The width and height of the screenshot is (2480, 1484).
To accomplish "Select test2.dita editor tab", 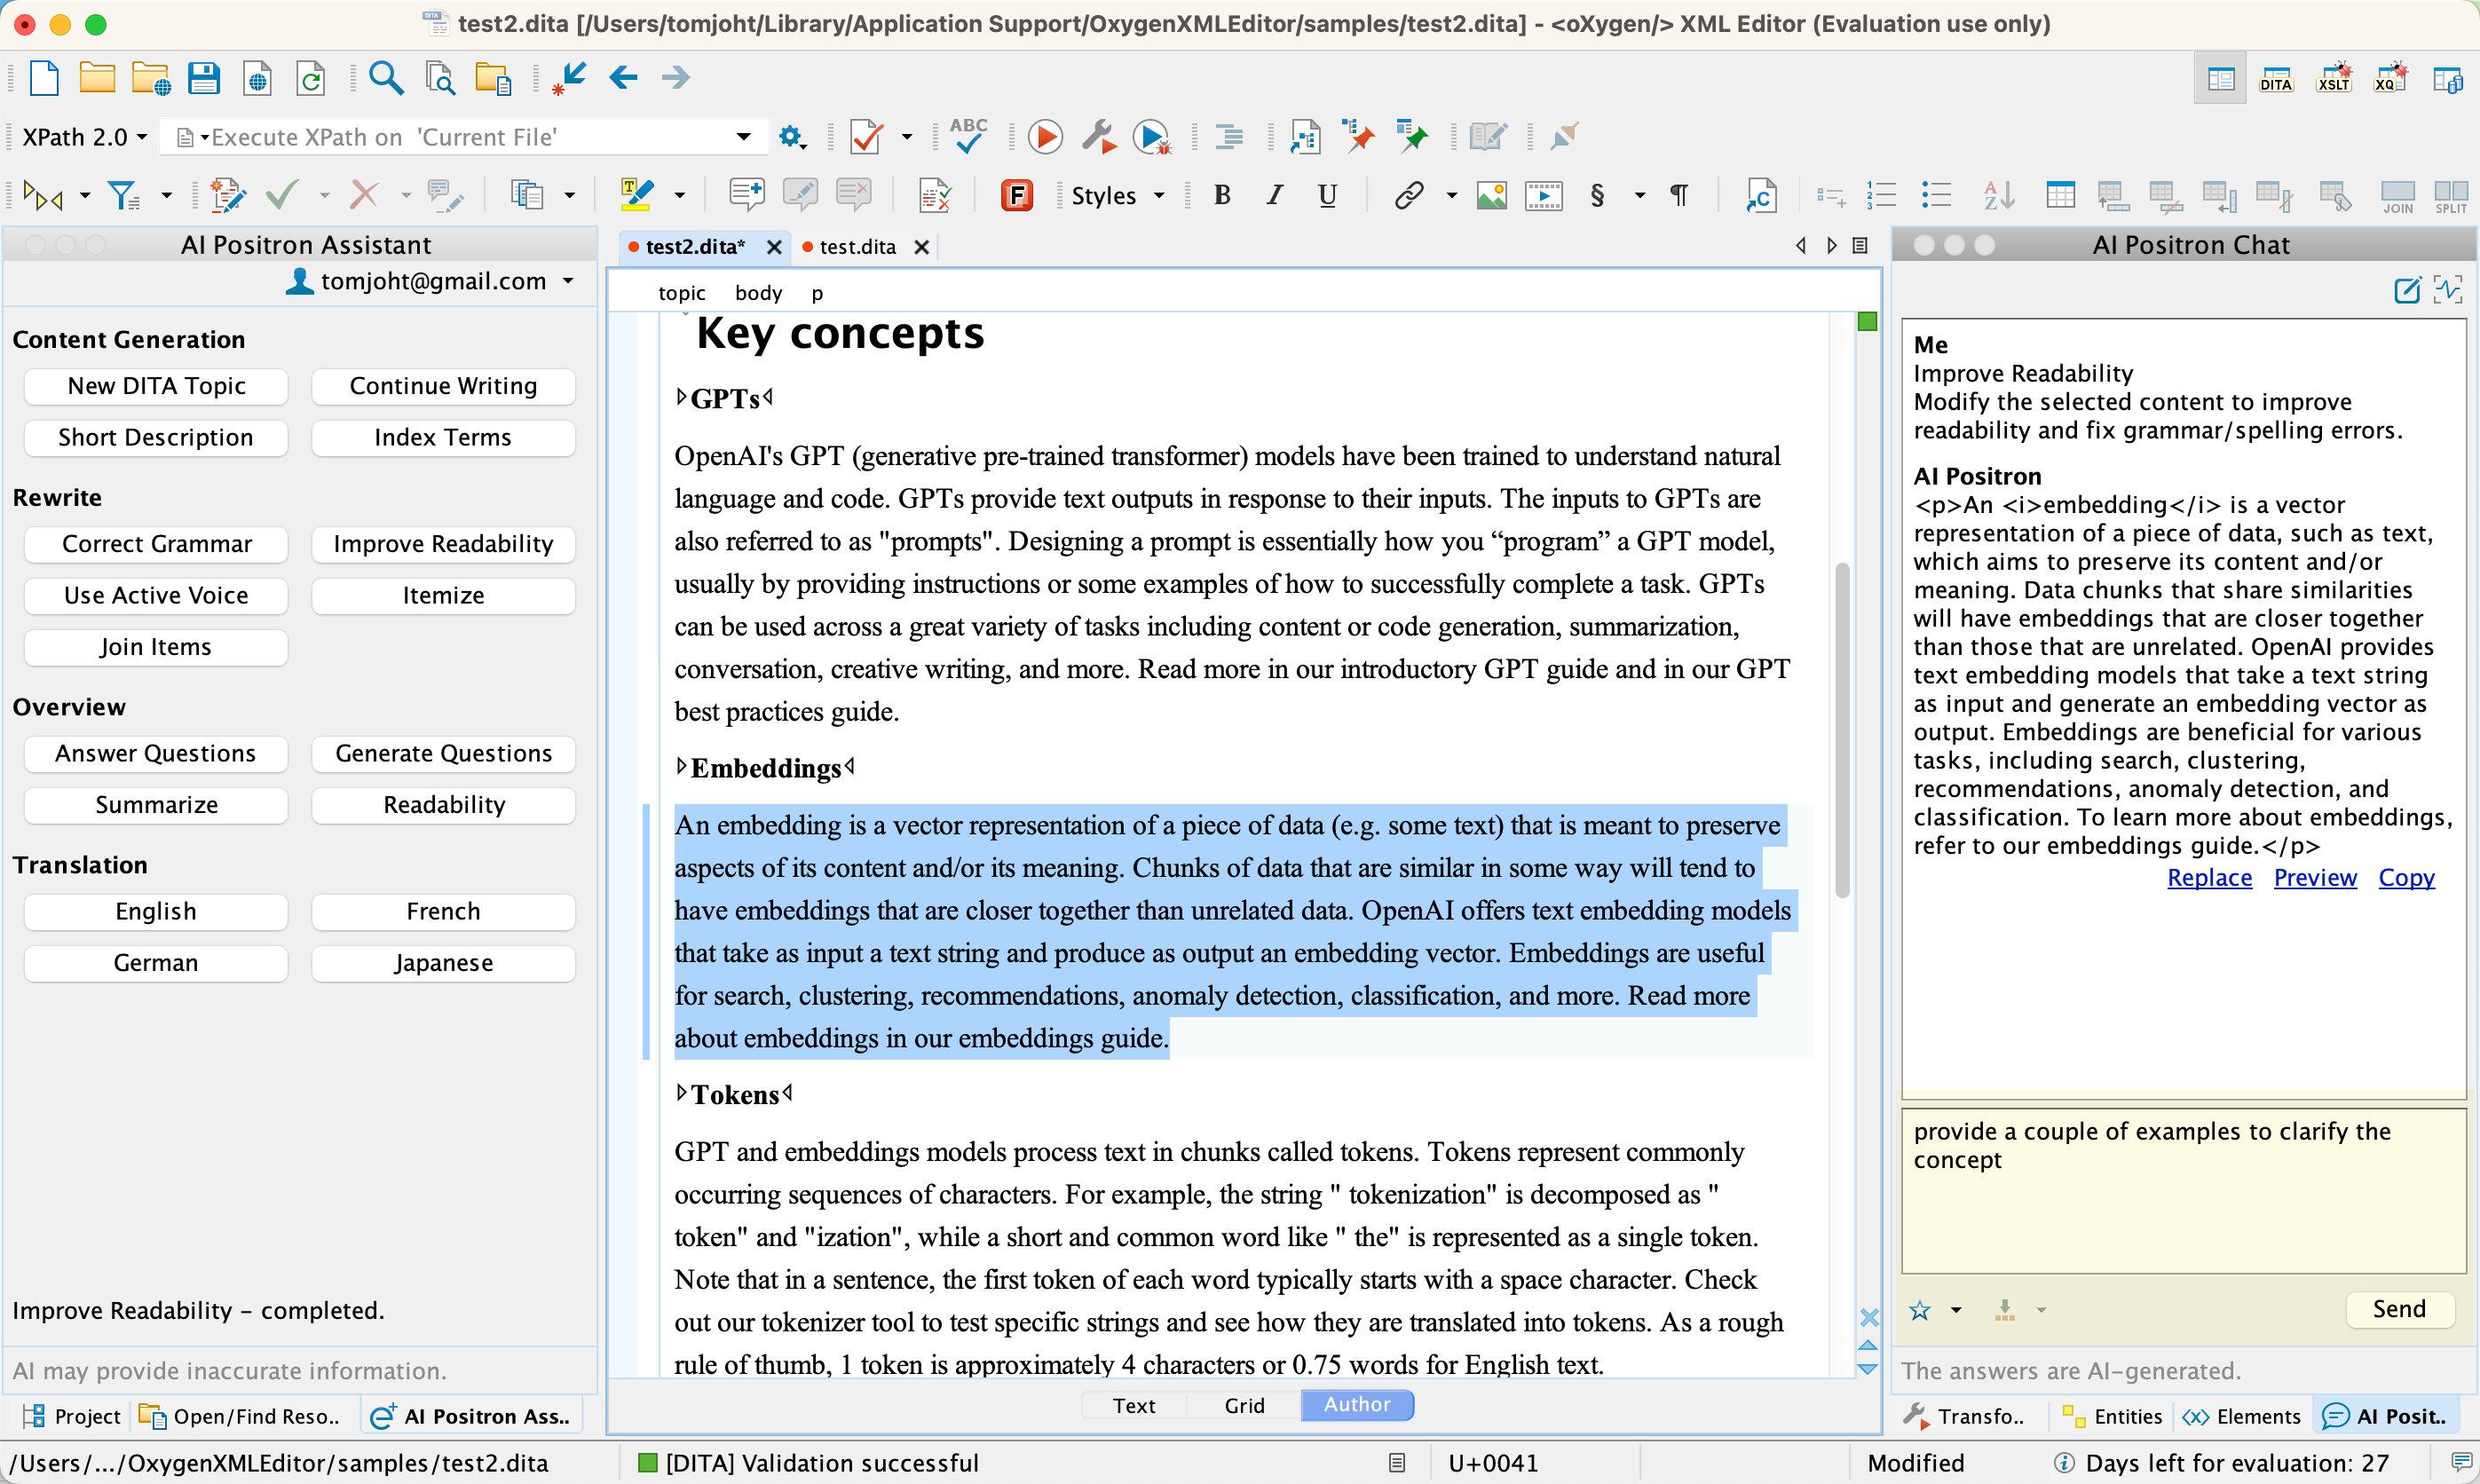I will coord(694,247).
